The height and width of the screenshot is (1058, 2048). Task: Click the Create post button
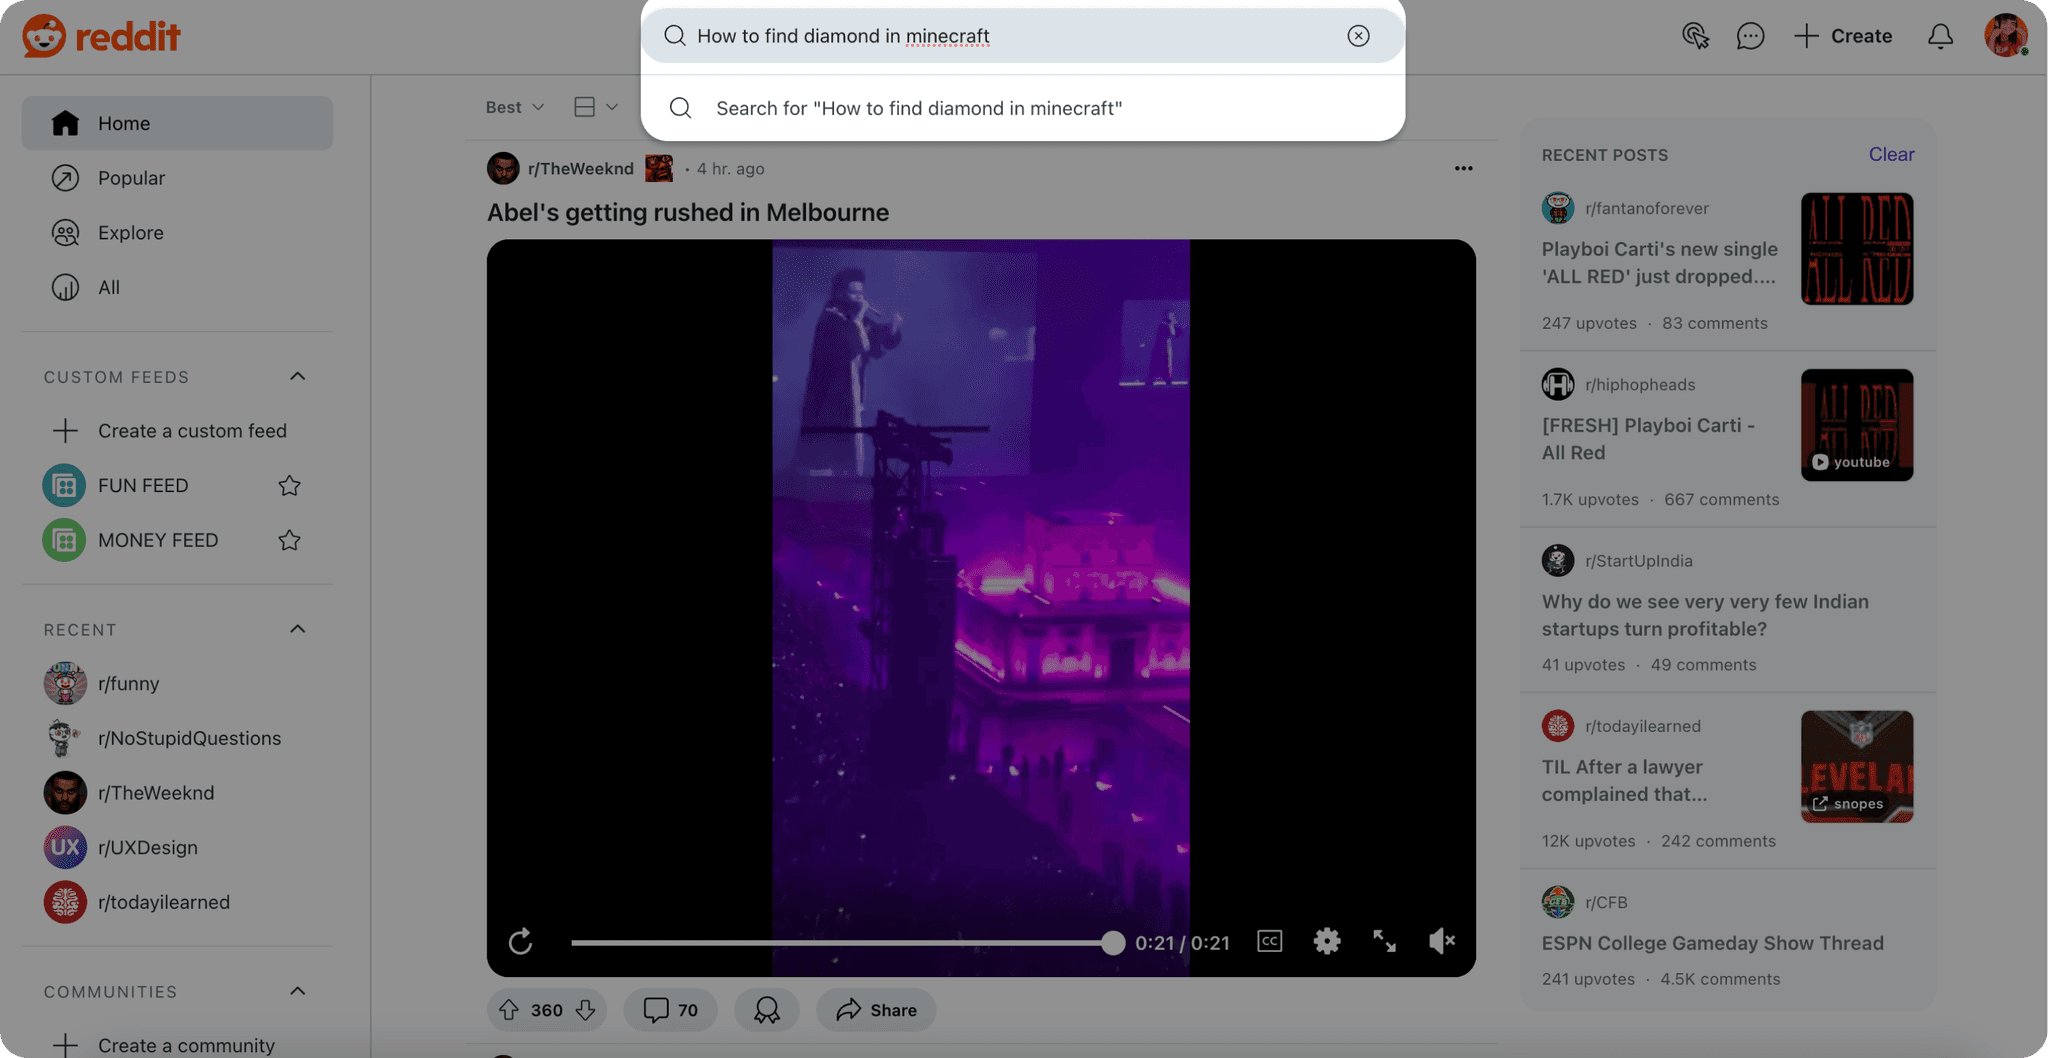(x=1843, y=36)
